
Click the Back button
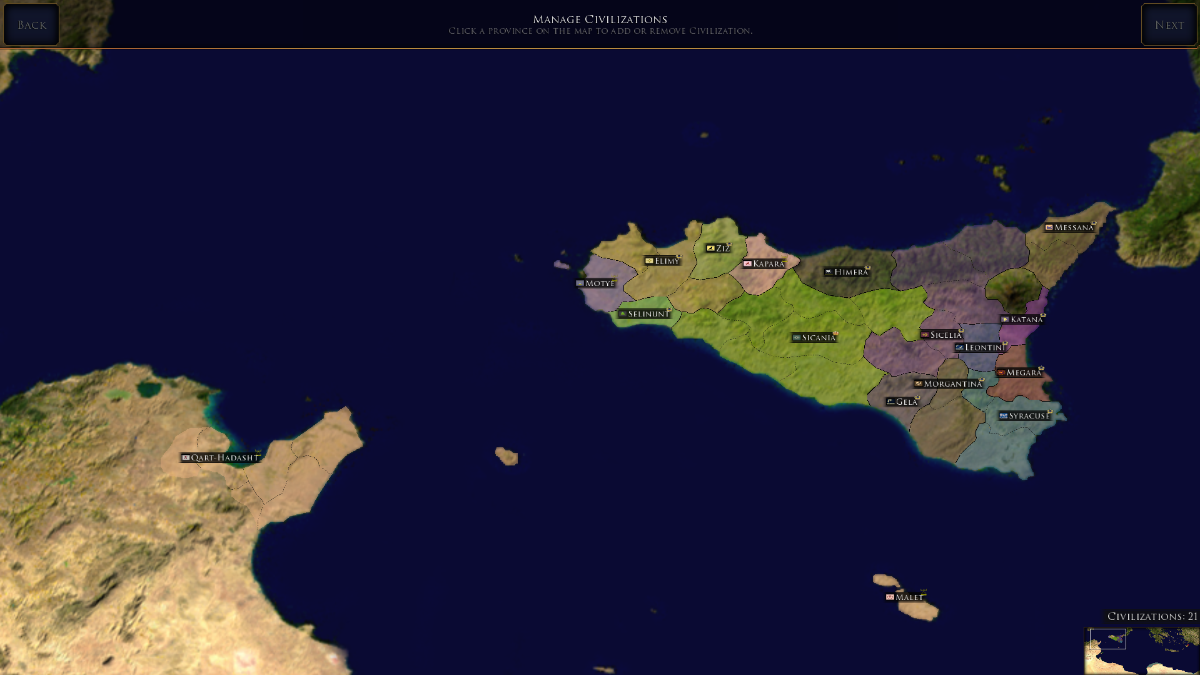pos(31,25)
